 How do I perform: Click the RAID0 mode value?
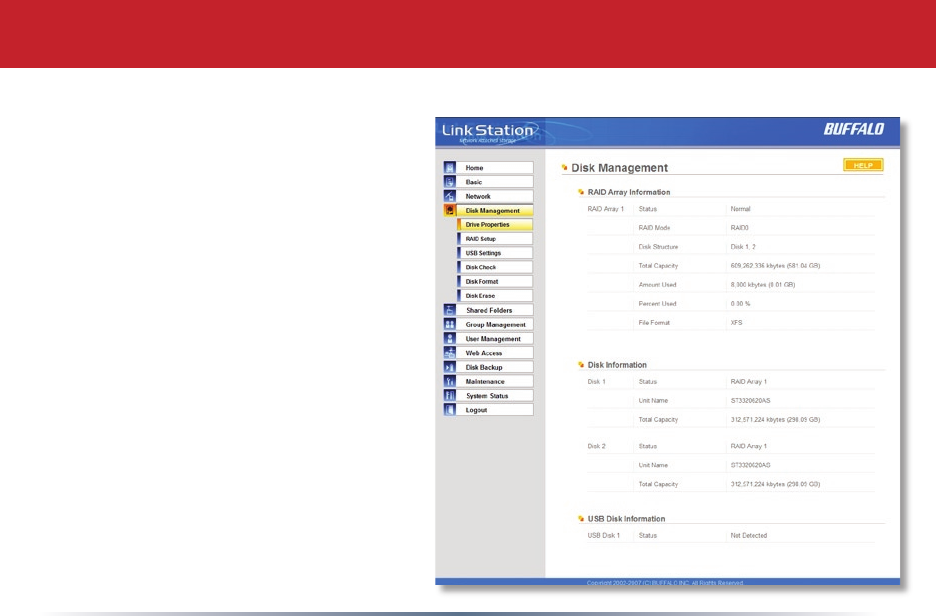coord(739,228)
